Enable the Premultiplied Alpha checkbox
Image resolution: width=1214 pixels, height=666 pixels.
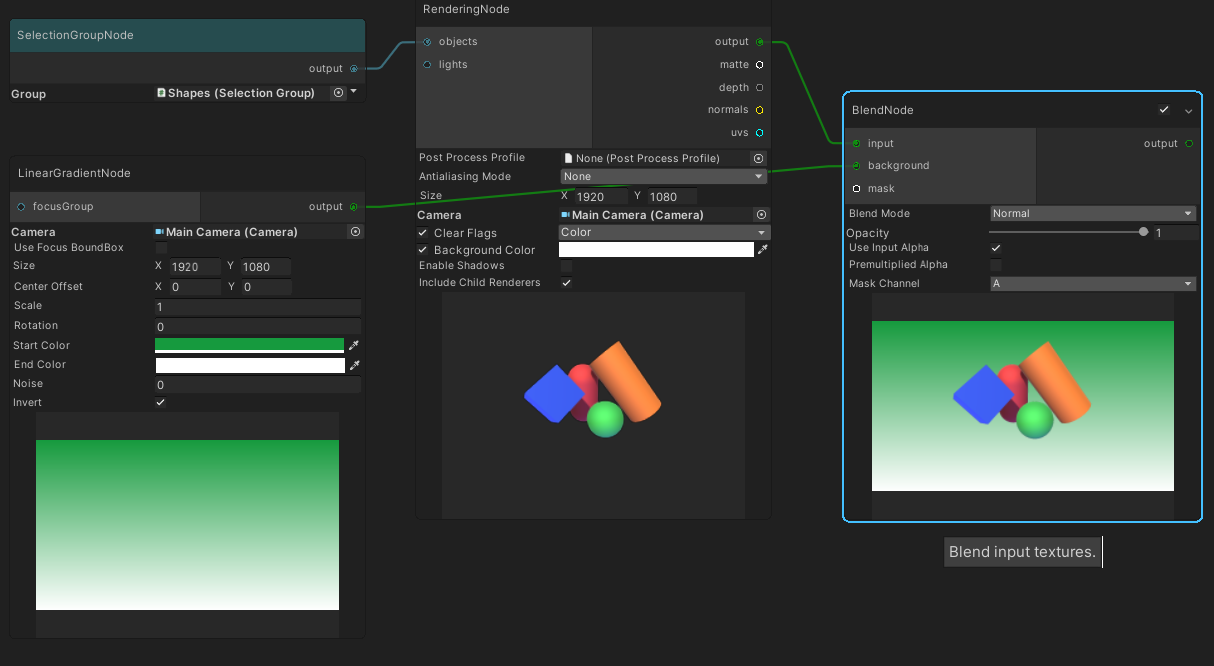[996, 264]
